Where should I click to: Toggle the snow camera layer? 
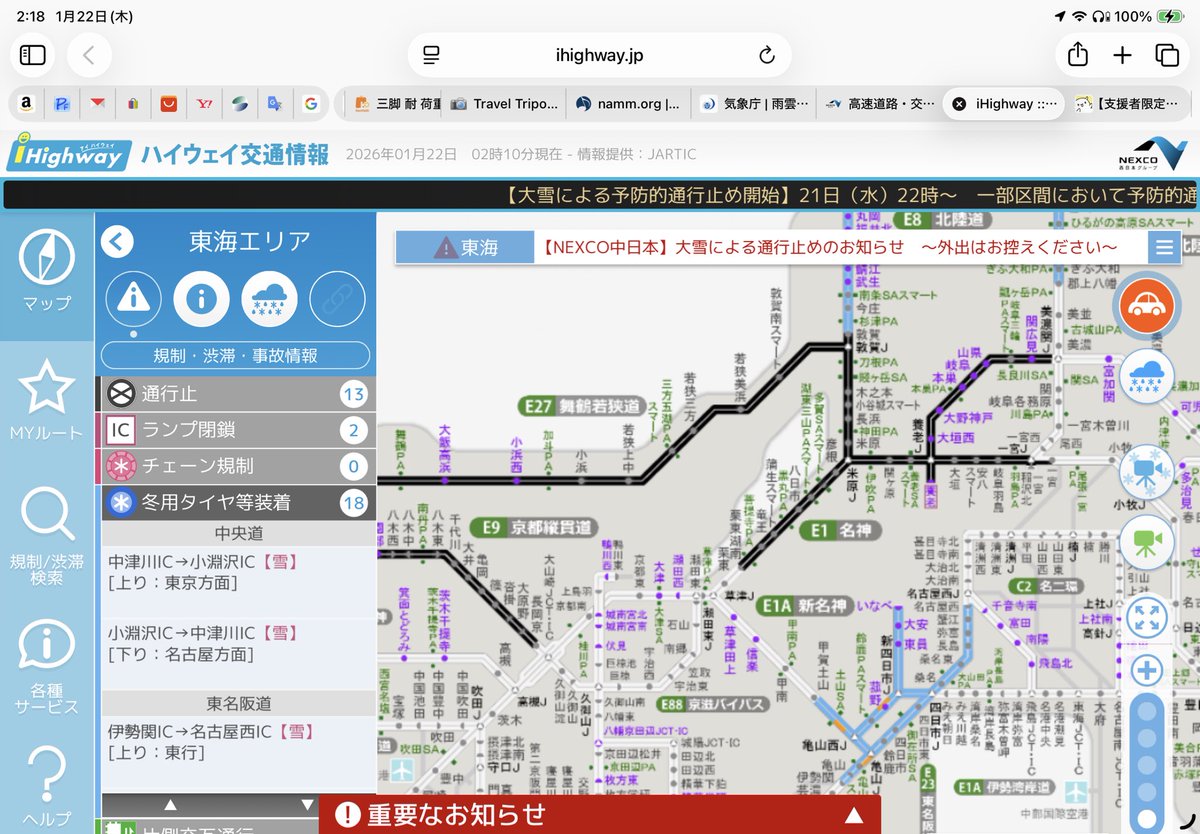click(x=1146, y=472)
